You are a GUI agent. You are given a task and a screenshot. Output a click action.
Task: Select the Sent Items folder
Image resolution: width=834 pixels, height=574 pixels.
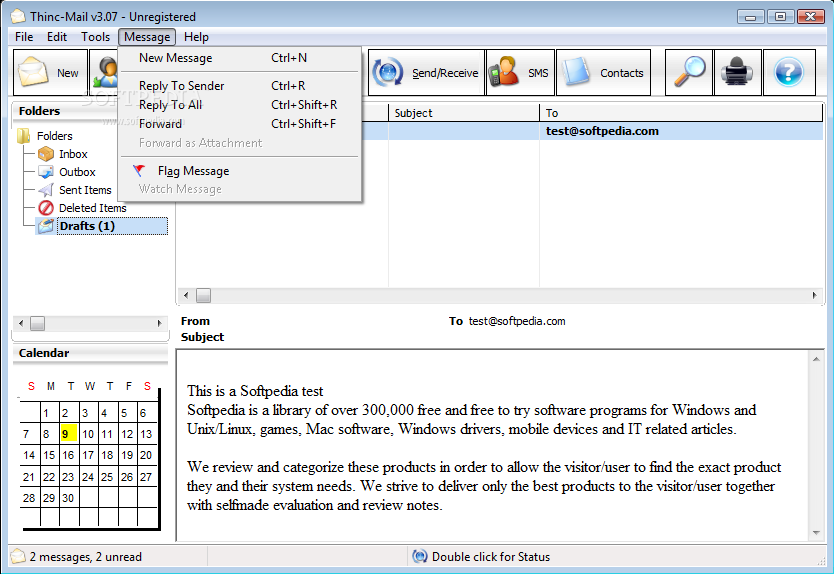85,190
